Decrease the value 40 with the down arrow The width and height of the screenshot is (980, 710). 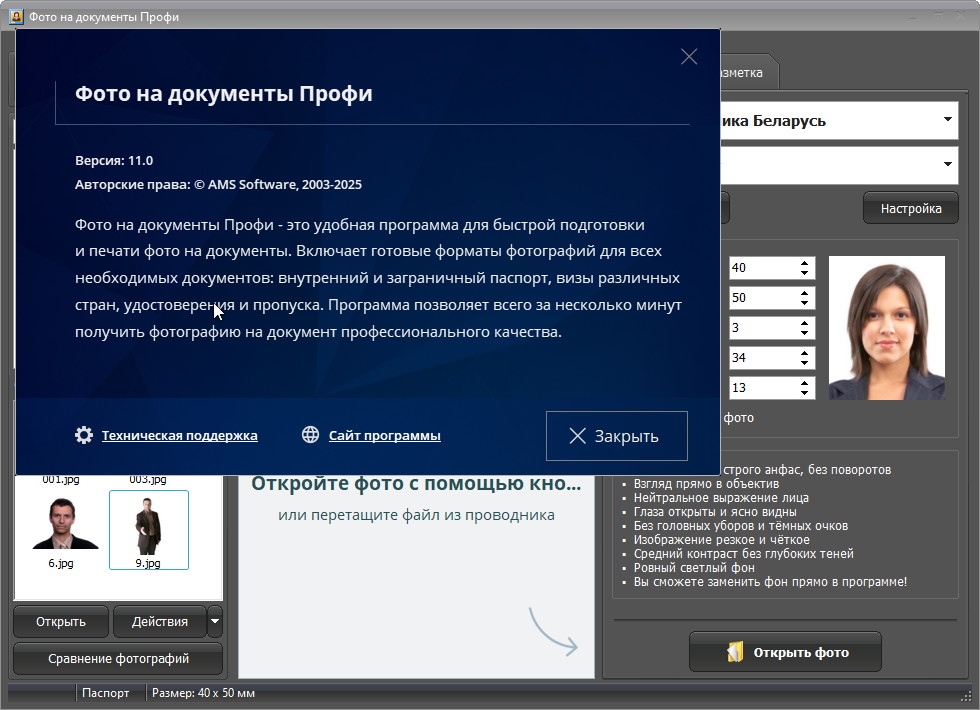(804, 273)
